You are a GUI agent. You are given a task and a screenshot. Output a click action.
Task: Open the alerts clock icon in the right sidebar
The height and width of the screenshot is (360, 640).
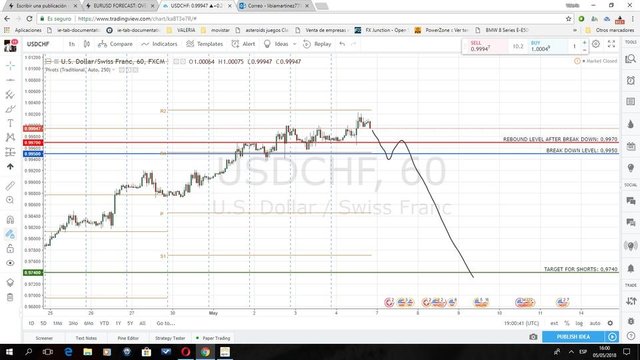point(631,80)
